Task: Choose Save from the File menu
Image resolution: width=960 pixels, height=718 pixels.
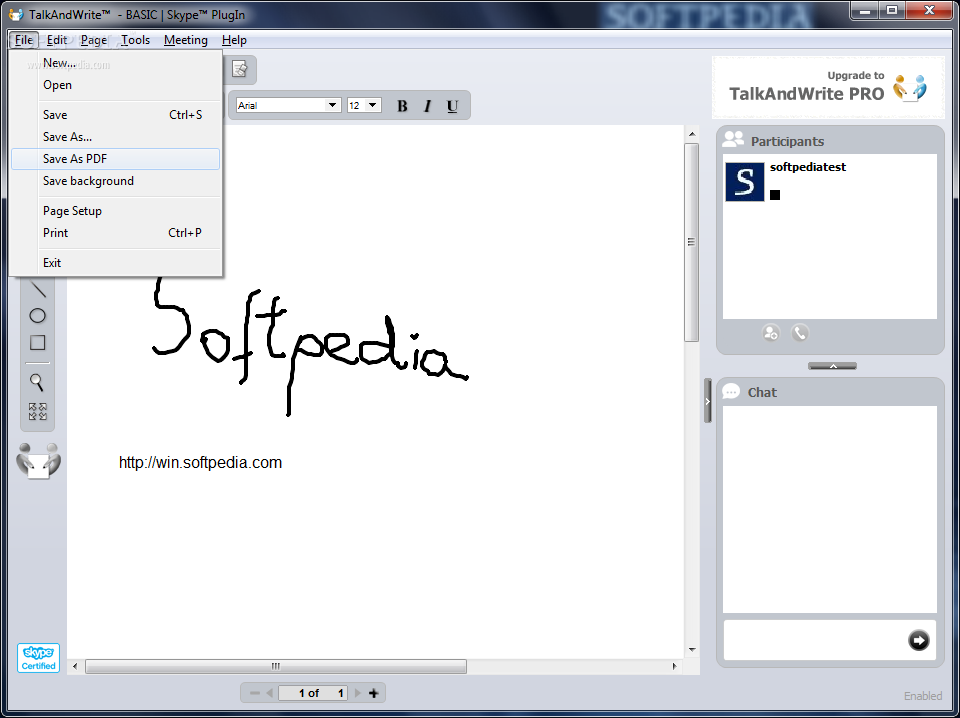Action: pos(115,115)
